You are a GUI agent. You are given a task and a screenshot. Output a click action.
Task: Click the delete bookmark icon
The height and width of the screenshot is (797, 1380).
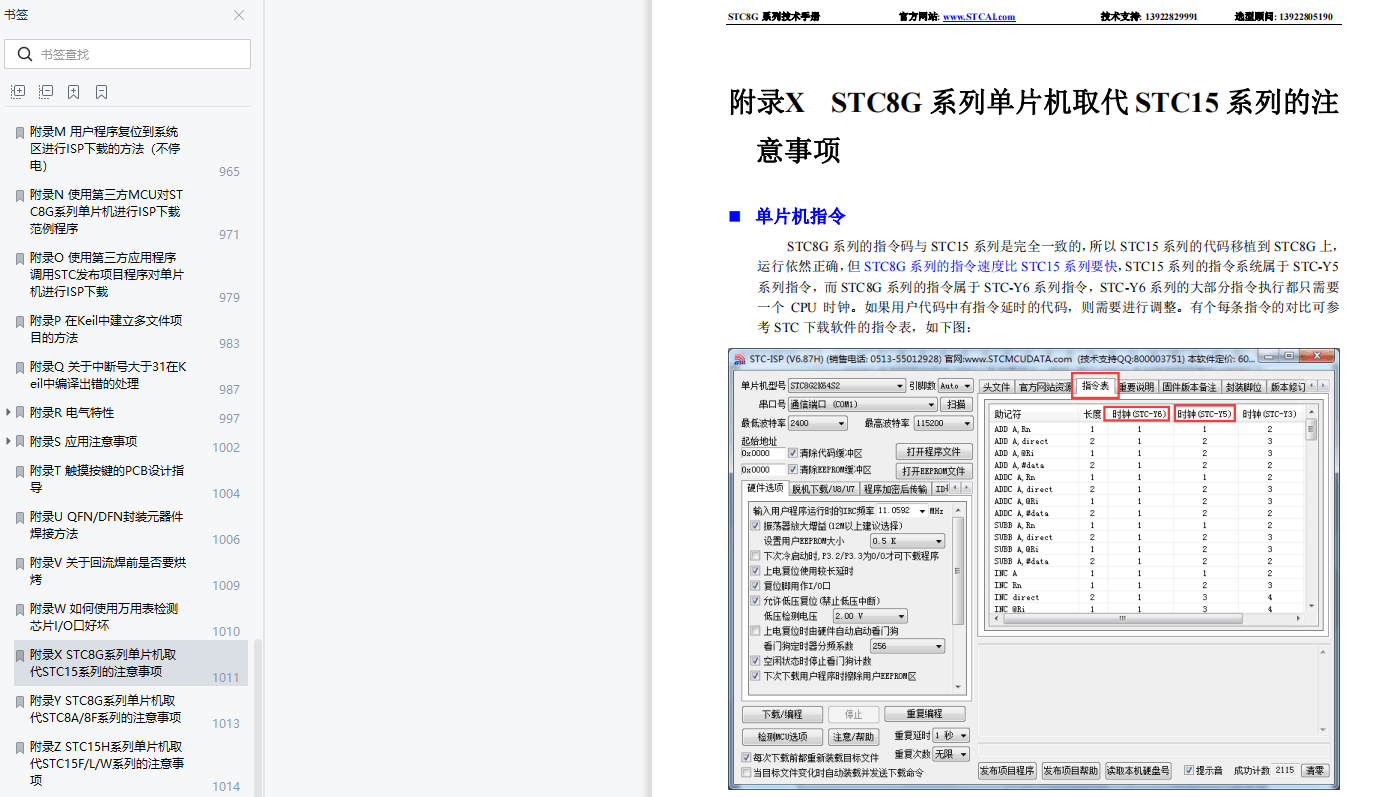pyautogui.click(x=102, y=92)
